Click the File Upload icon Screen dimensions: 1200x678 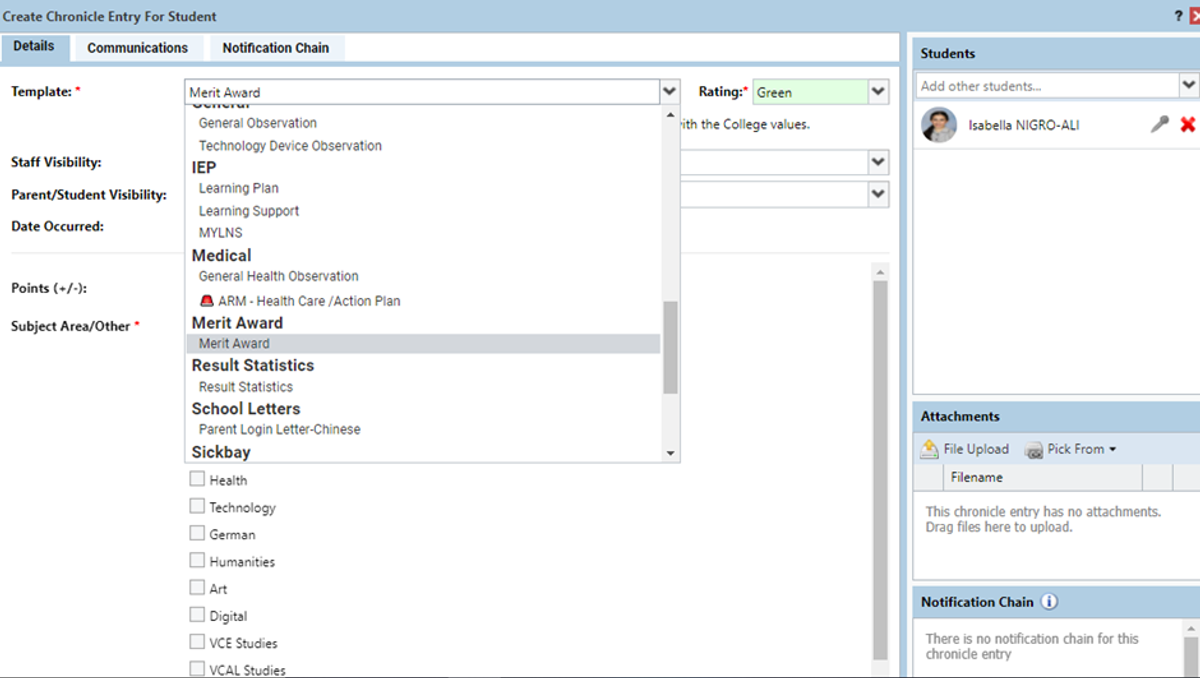pyautogui.click(x=930, y=449)
